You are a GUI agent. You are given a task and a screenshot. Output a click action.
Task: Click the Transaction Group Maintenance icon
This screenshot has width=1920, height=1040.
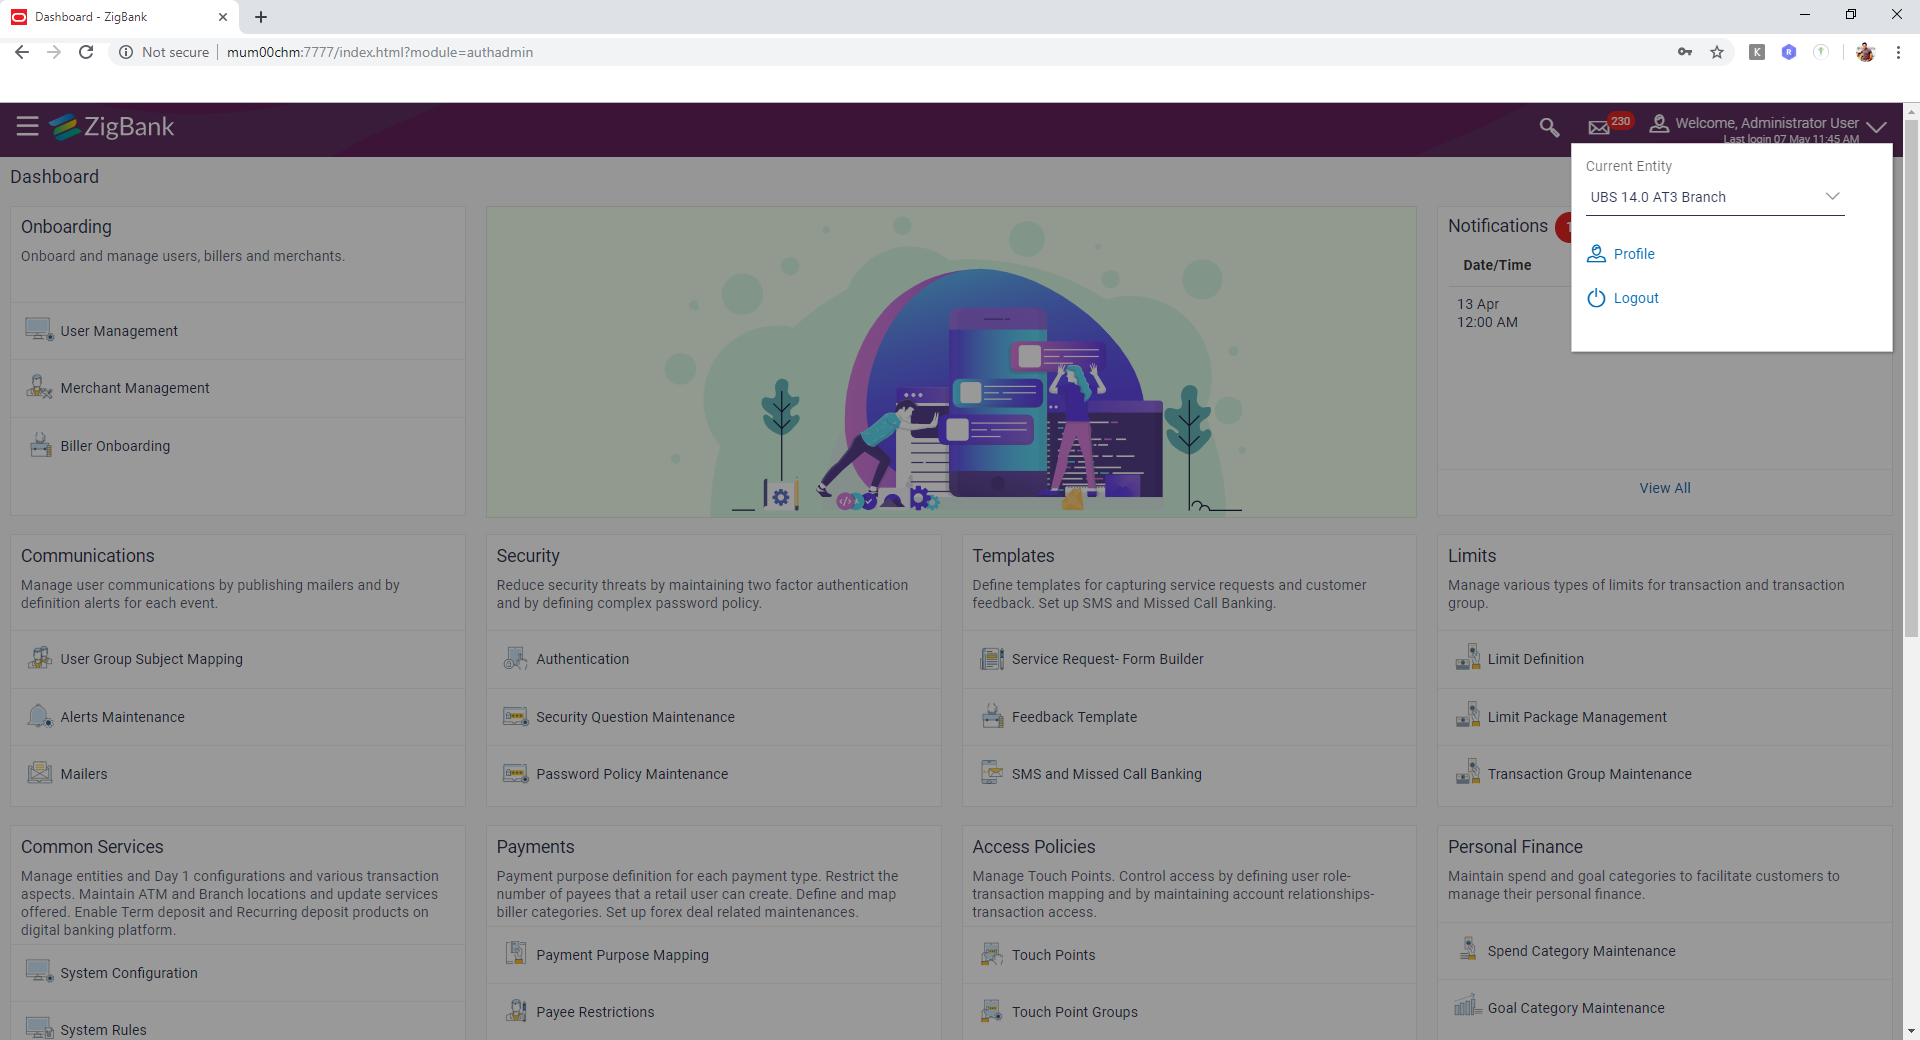[x=1467, y=772]
